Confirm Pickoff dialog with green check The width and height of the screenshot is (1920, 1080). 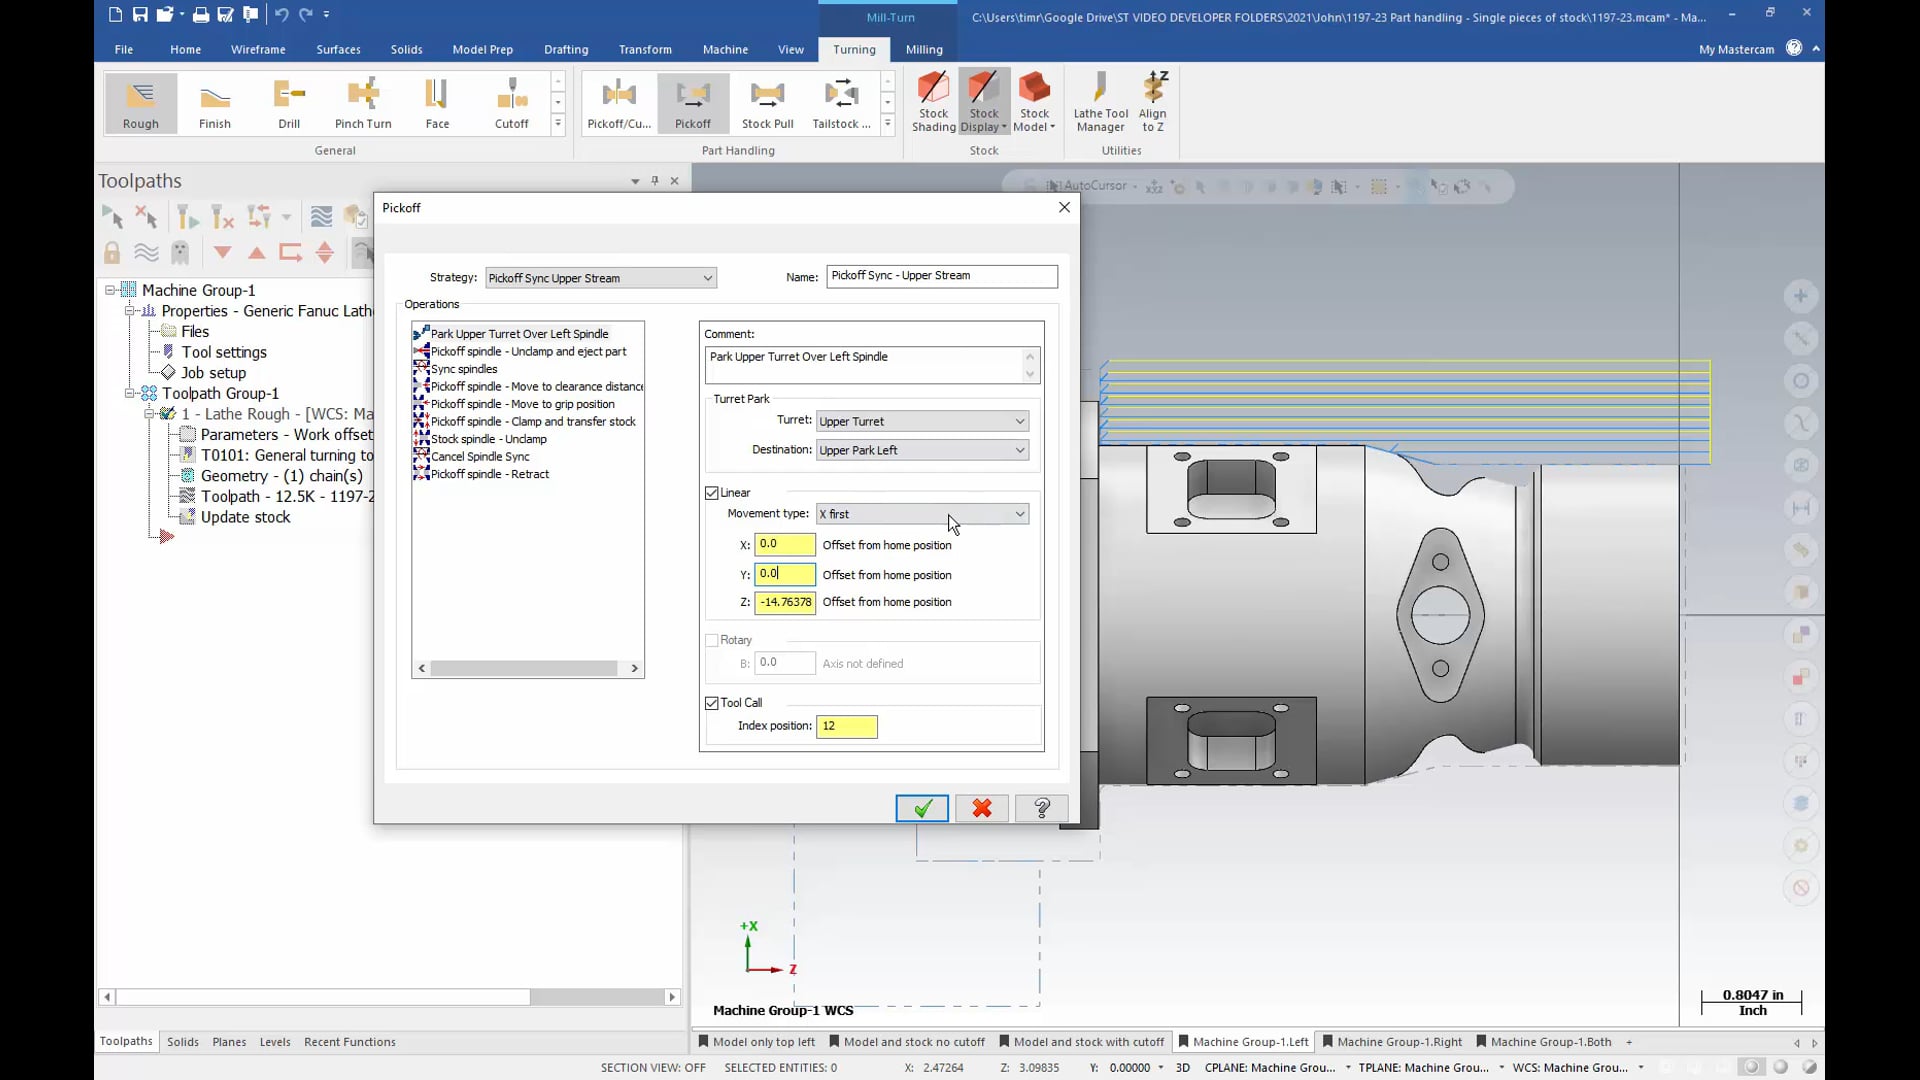(x=922, y=808)
